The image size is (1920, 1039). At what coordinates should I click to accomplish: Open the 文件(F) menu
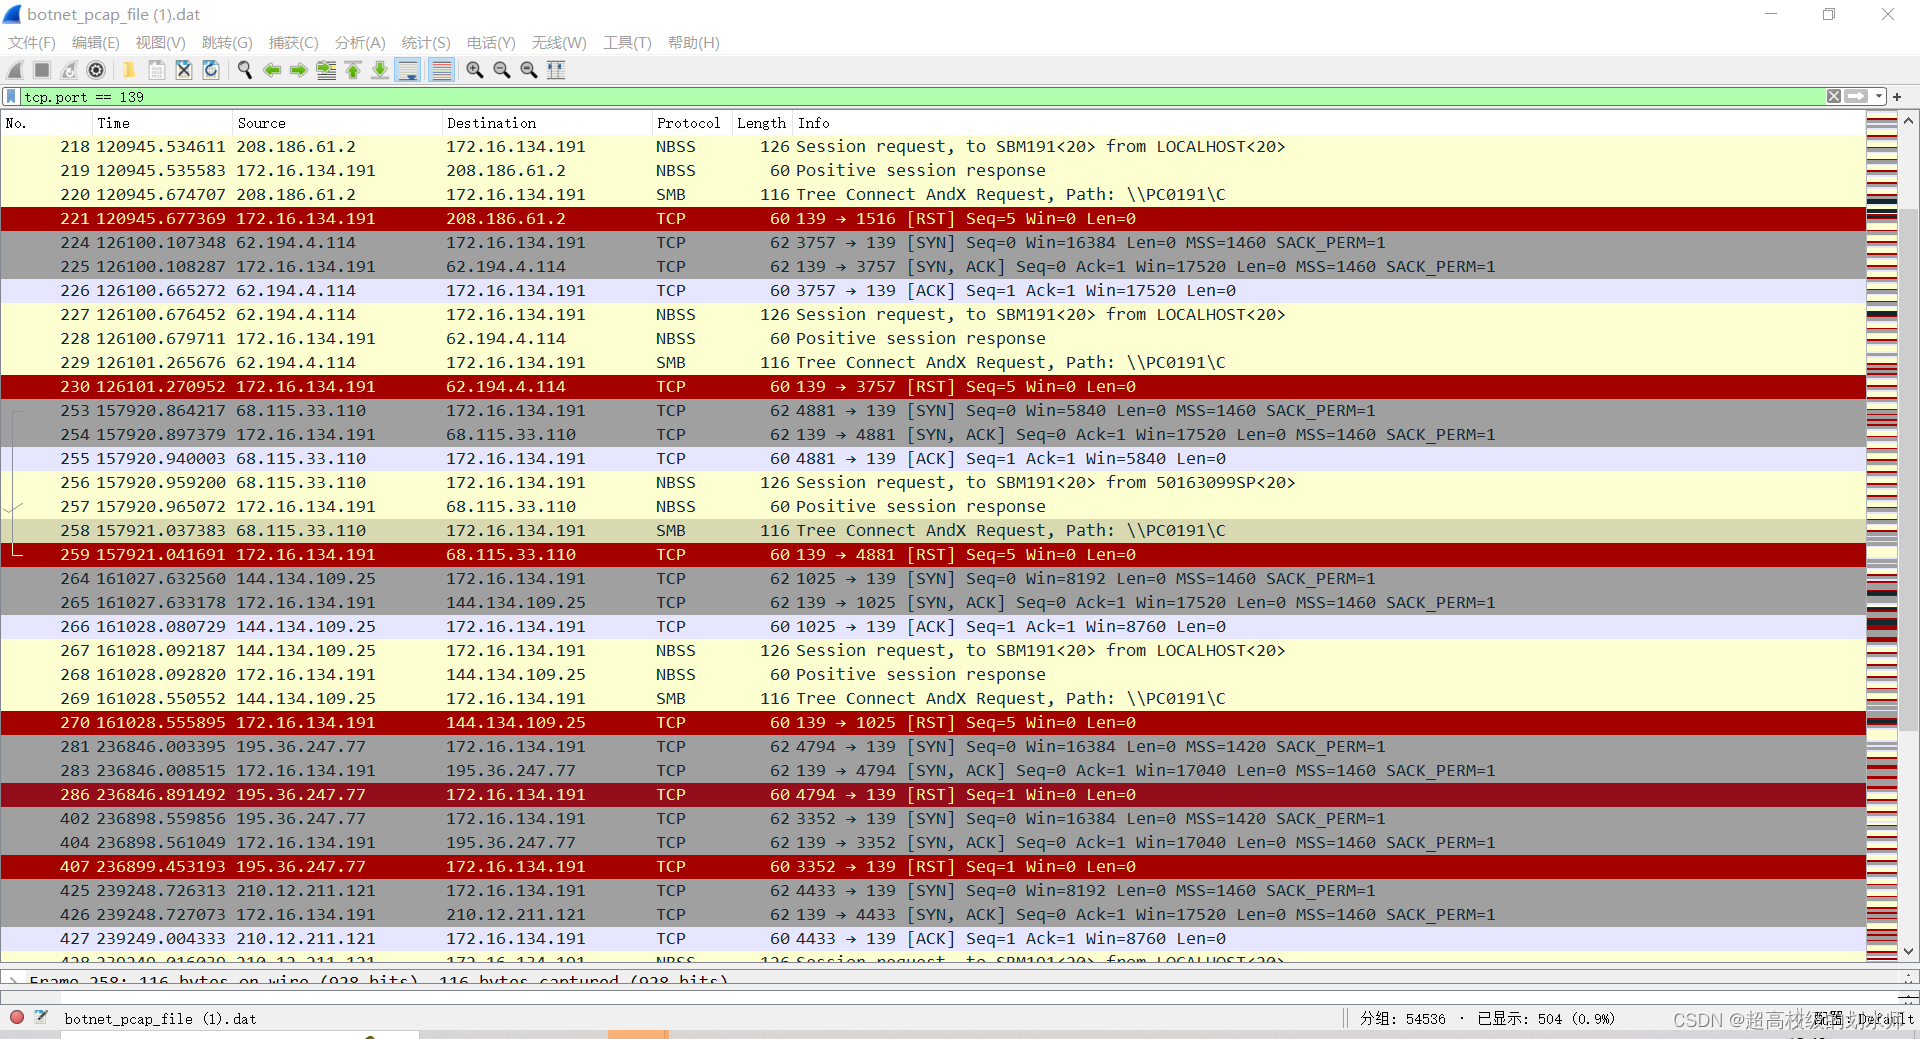tap(32, 43)
